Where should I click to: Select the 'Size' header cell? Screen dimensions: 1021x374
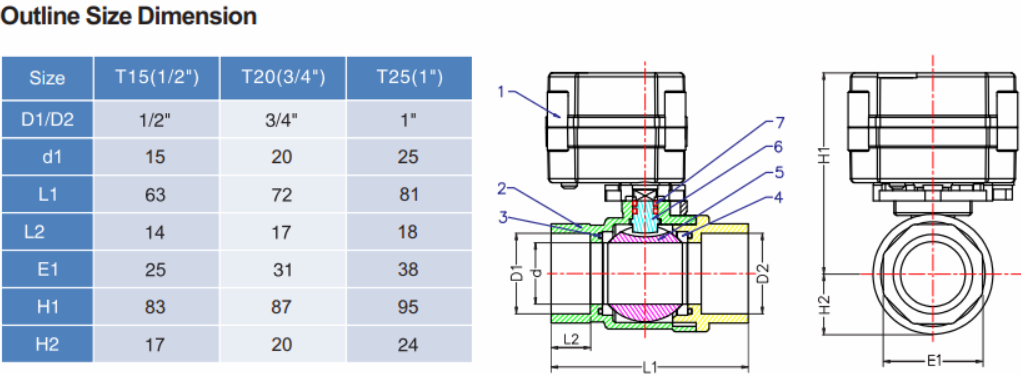point(47,78)
